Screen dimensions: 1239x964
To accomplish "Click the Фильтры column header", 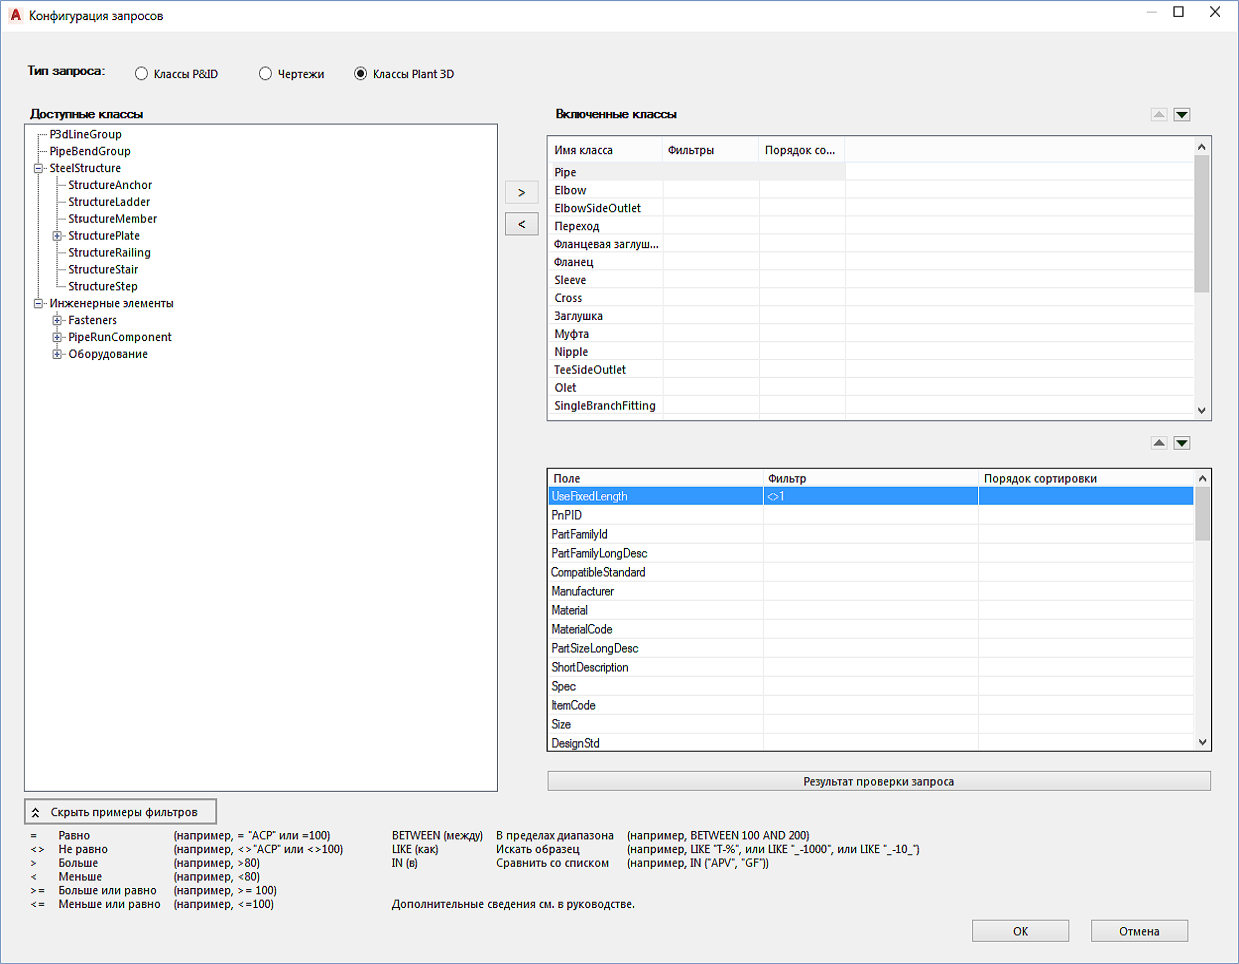I will (x=710, y=150).
